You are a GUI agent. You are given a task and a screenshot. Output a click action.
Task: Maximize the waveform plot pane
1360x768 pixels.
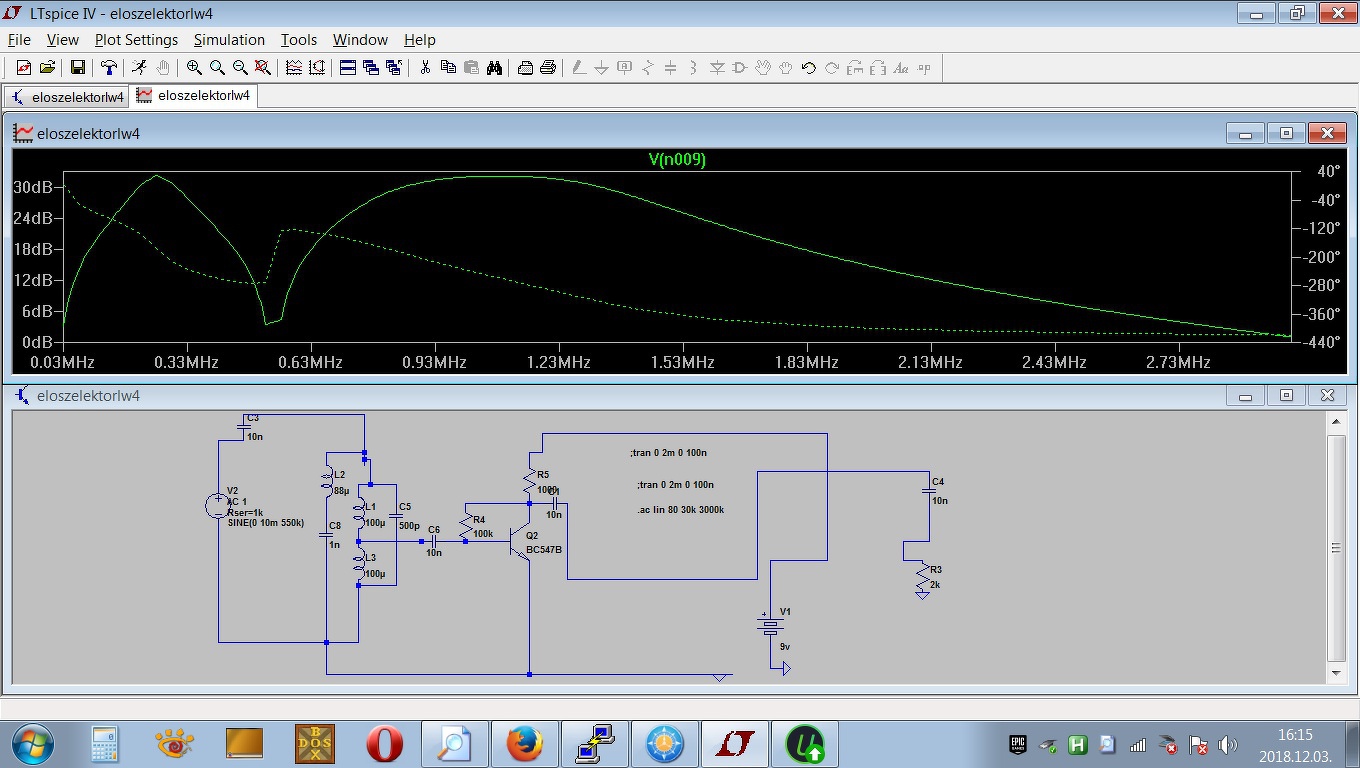[1287, 133]
